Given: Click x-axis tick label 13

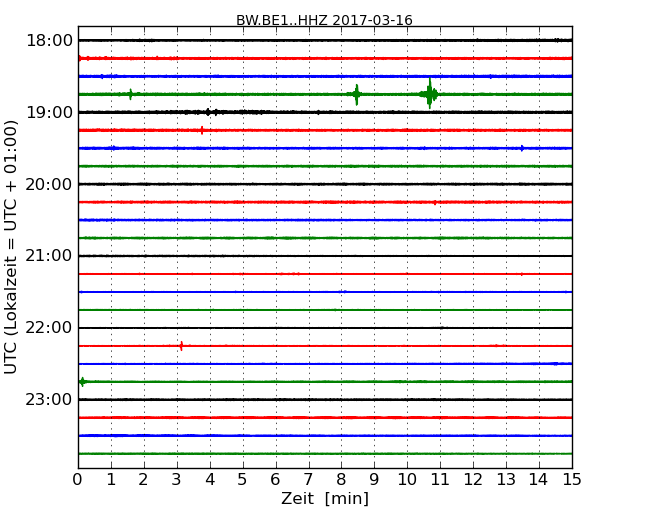Looking at the screenshot, I should 506,480.
